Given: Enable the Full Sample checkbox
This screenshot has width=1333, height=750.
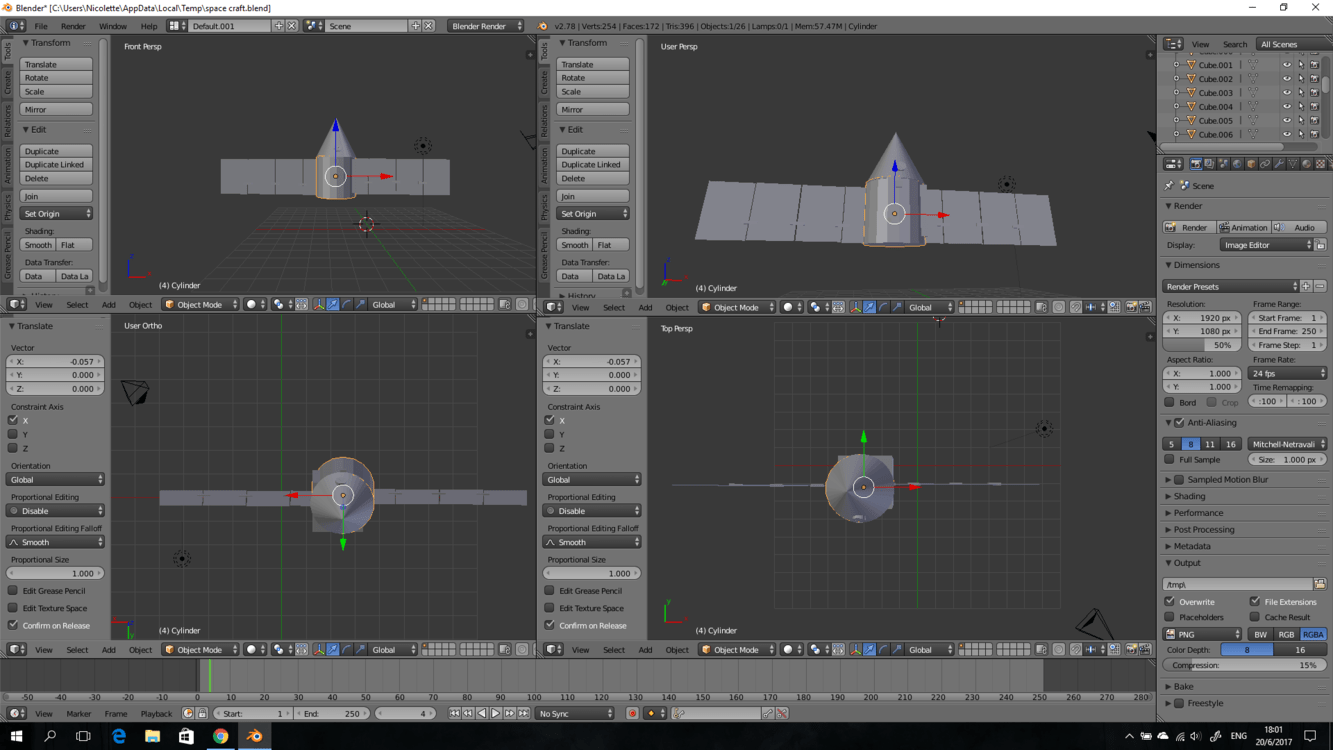Looking at the screenshot, I should [x=1170, y=460].
